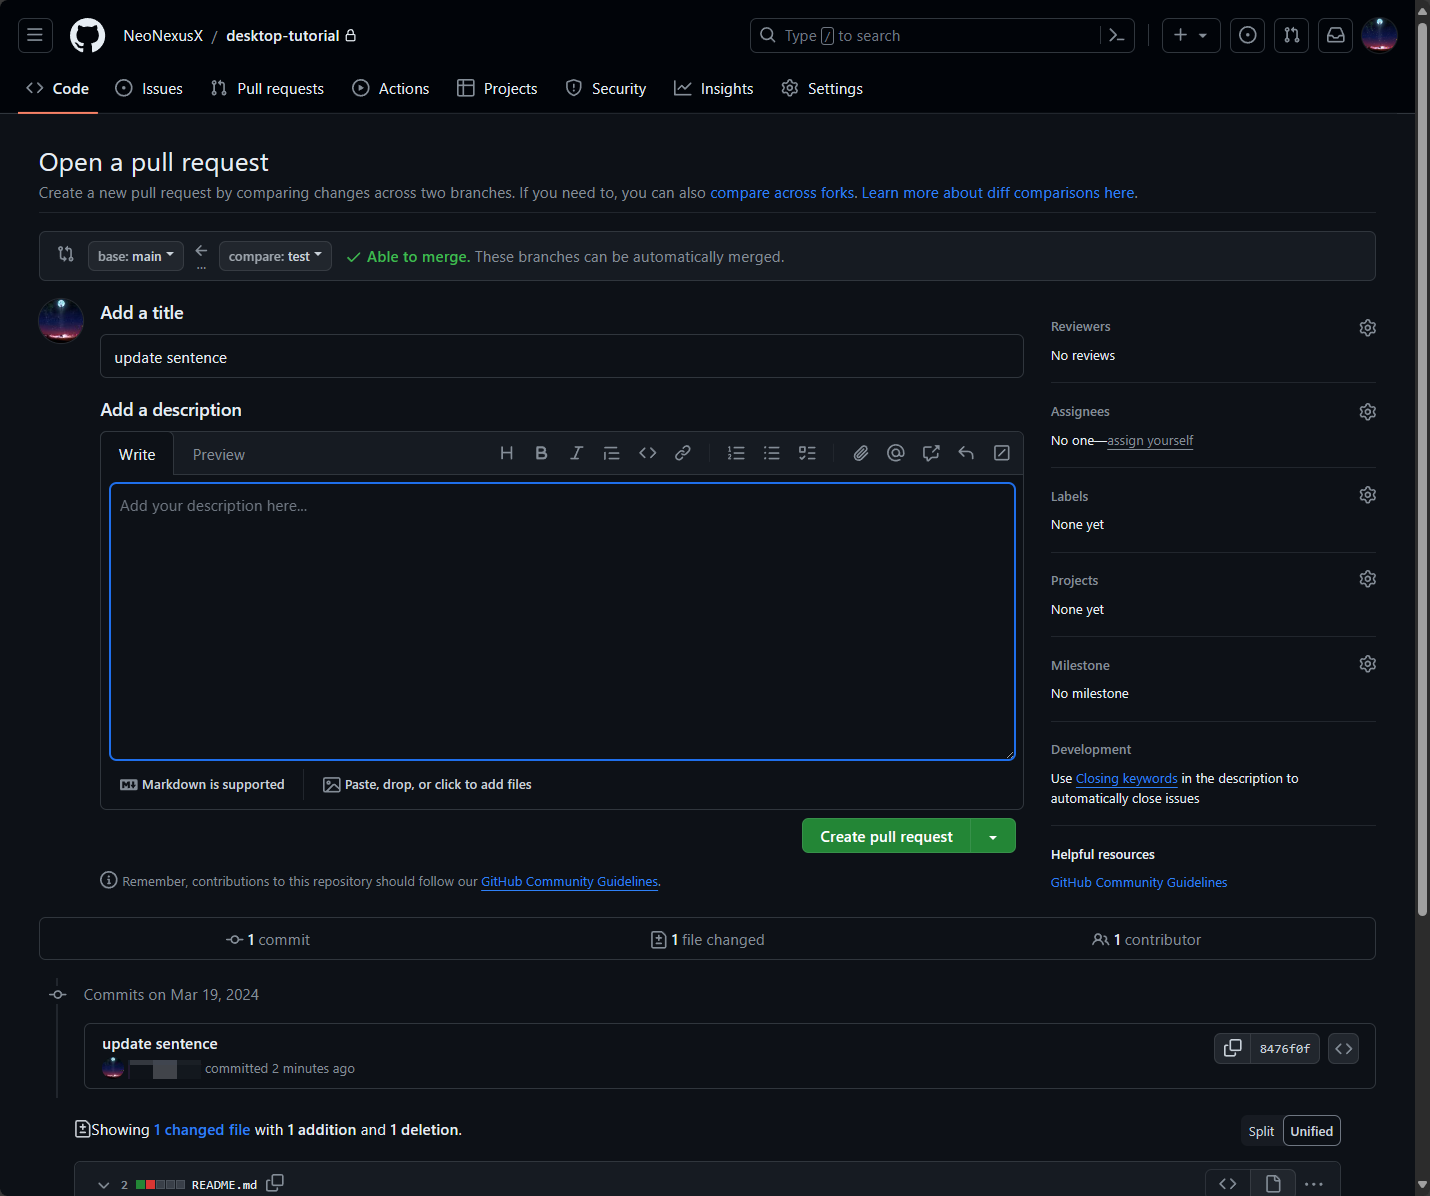
Task: Edit Assignees with gear icon
Action: pos(1367,412)
